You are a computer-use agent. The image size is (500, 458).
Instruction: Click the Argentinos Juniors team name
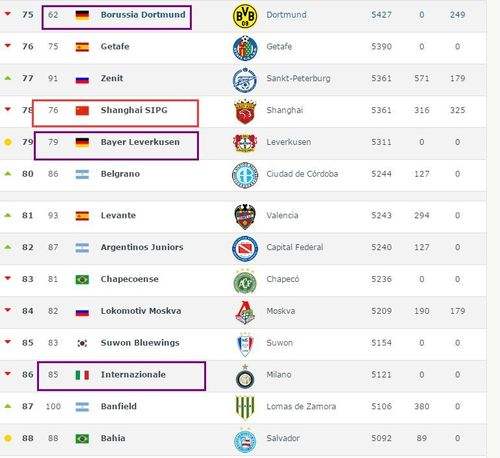click(142, 247)
